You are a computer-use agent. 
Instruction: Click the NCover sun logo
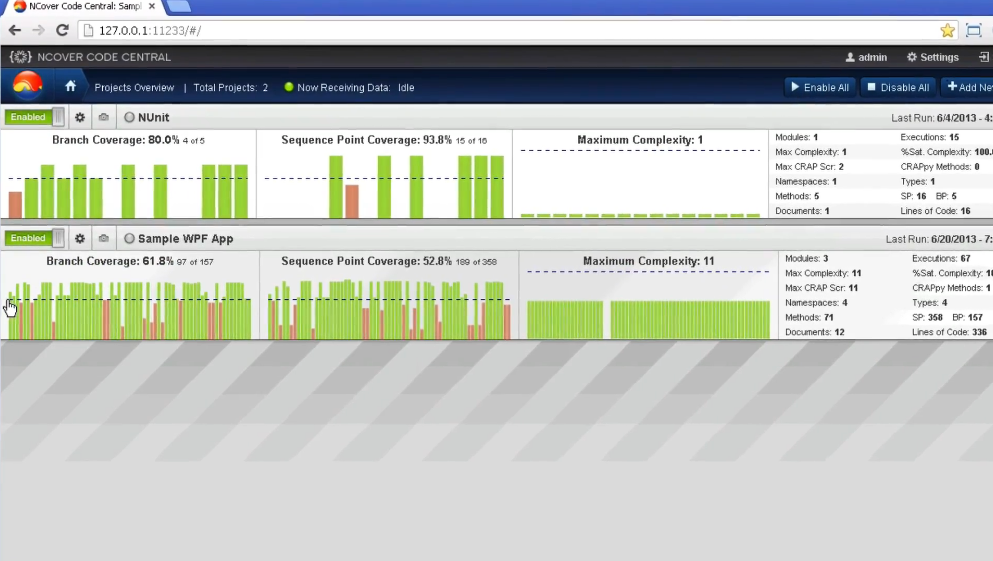tap(27, 85)
